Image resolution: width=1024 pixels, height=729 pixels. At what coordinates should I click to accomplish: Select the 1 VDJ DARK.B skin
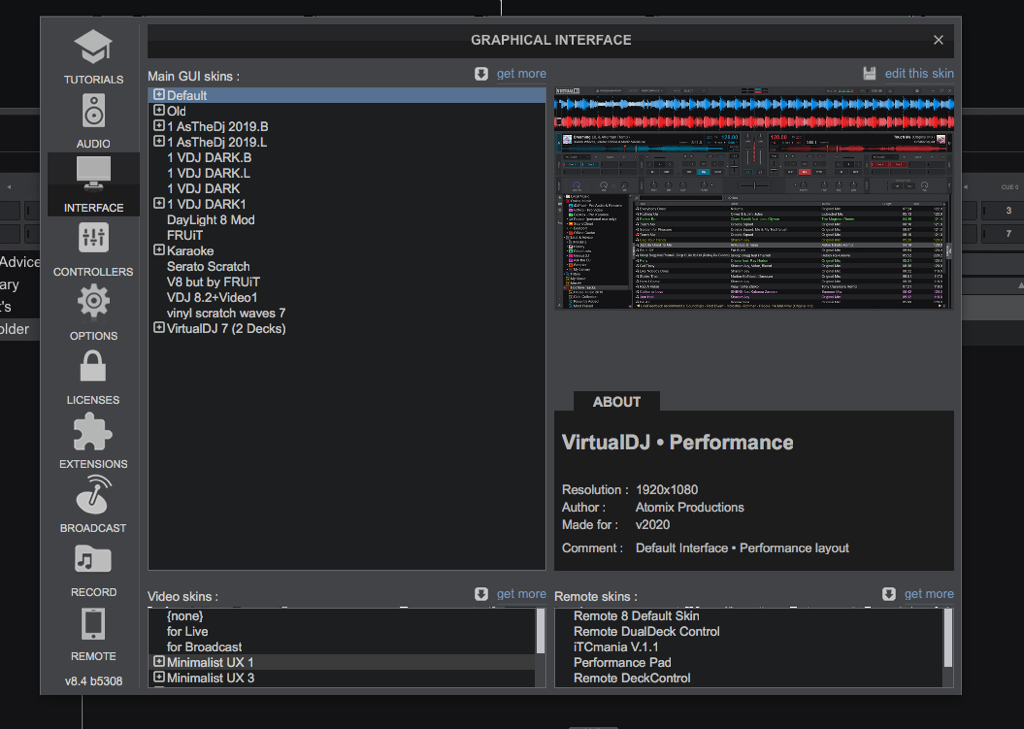[x=209, y=157]
